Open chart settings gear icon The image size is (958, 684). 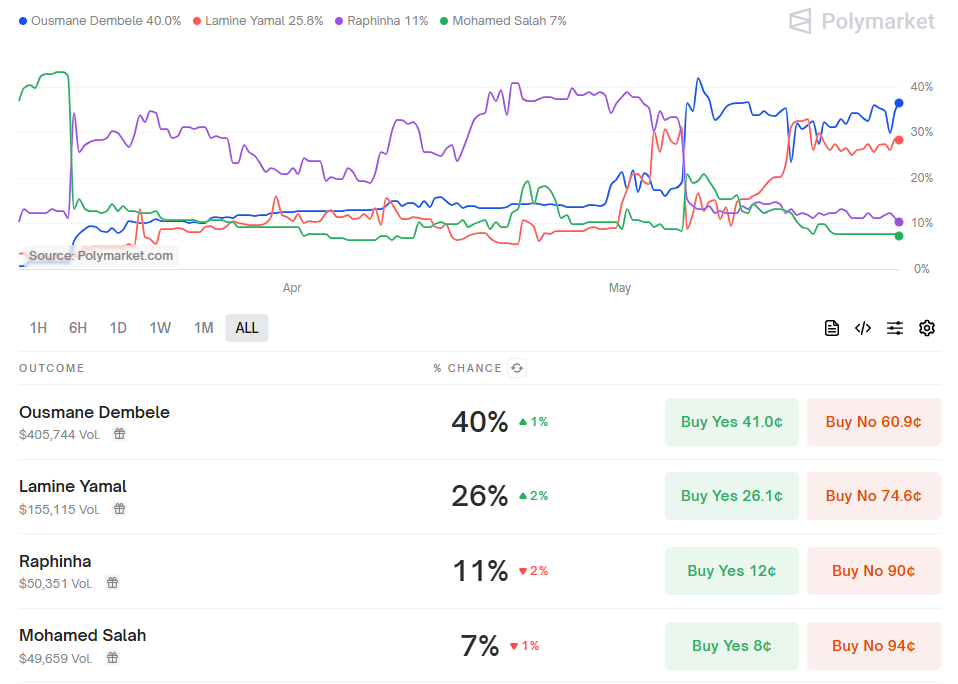click(x=927, y=328)
